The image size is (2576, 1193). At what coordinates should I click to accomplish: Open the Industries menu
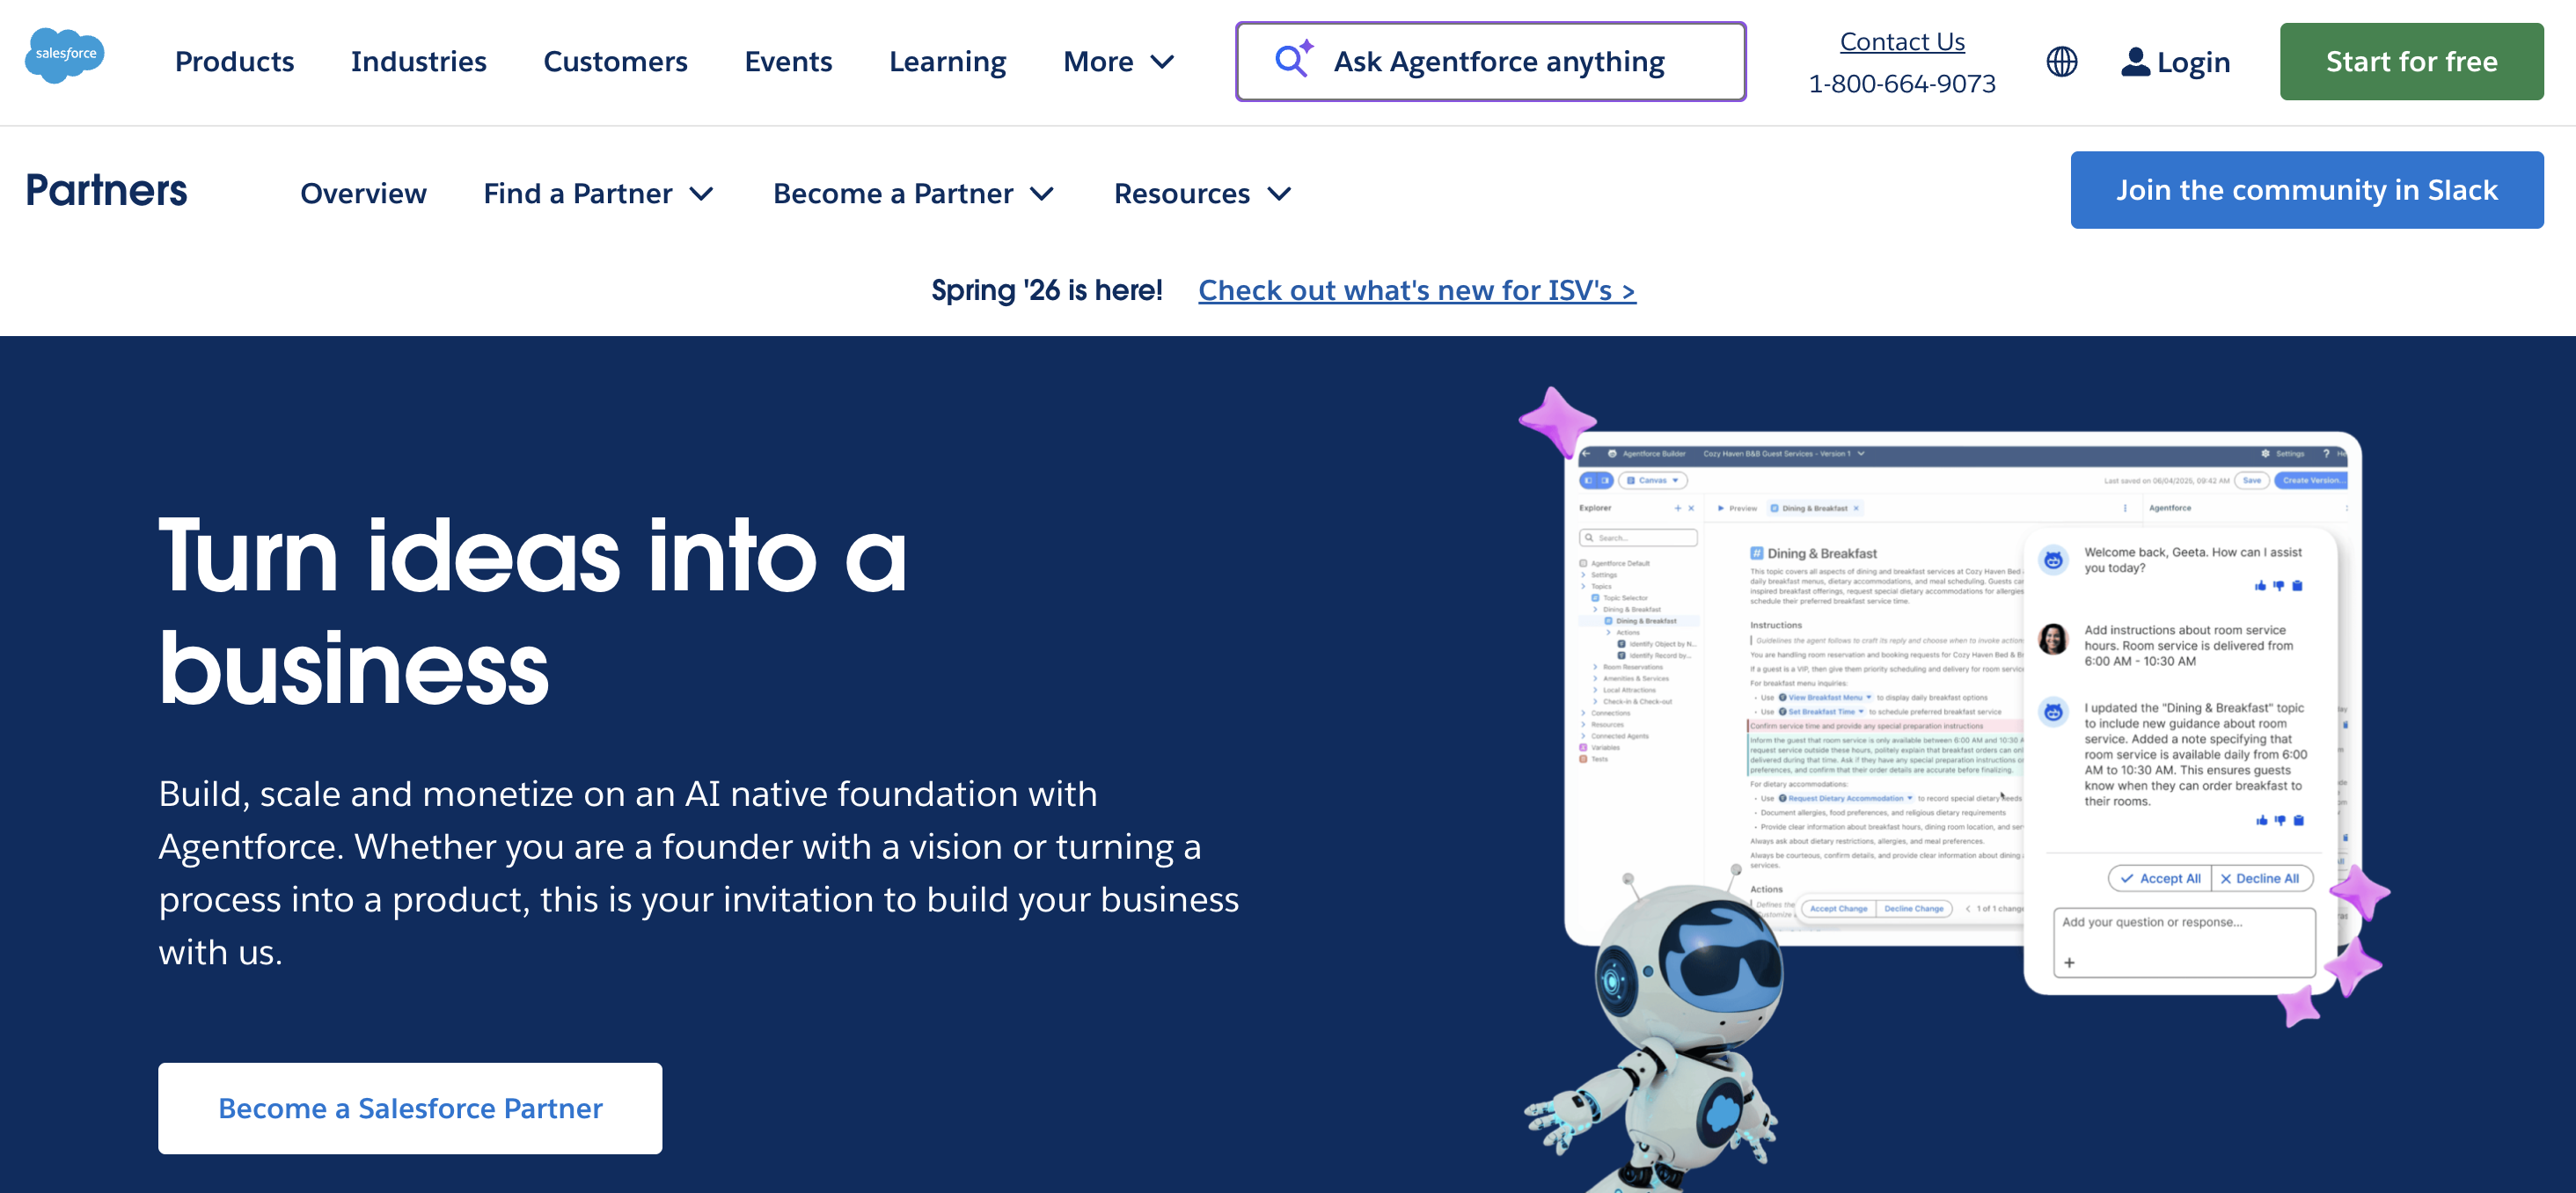click(x=418, y=62)
